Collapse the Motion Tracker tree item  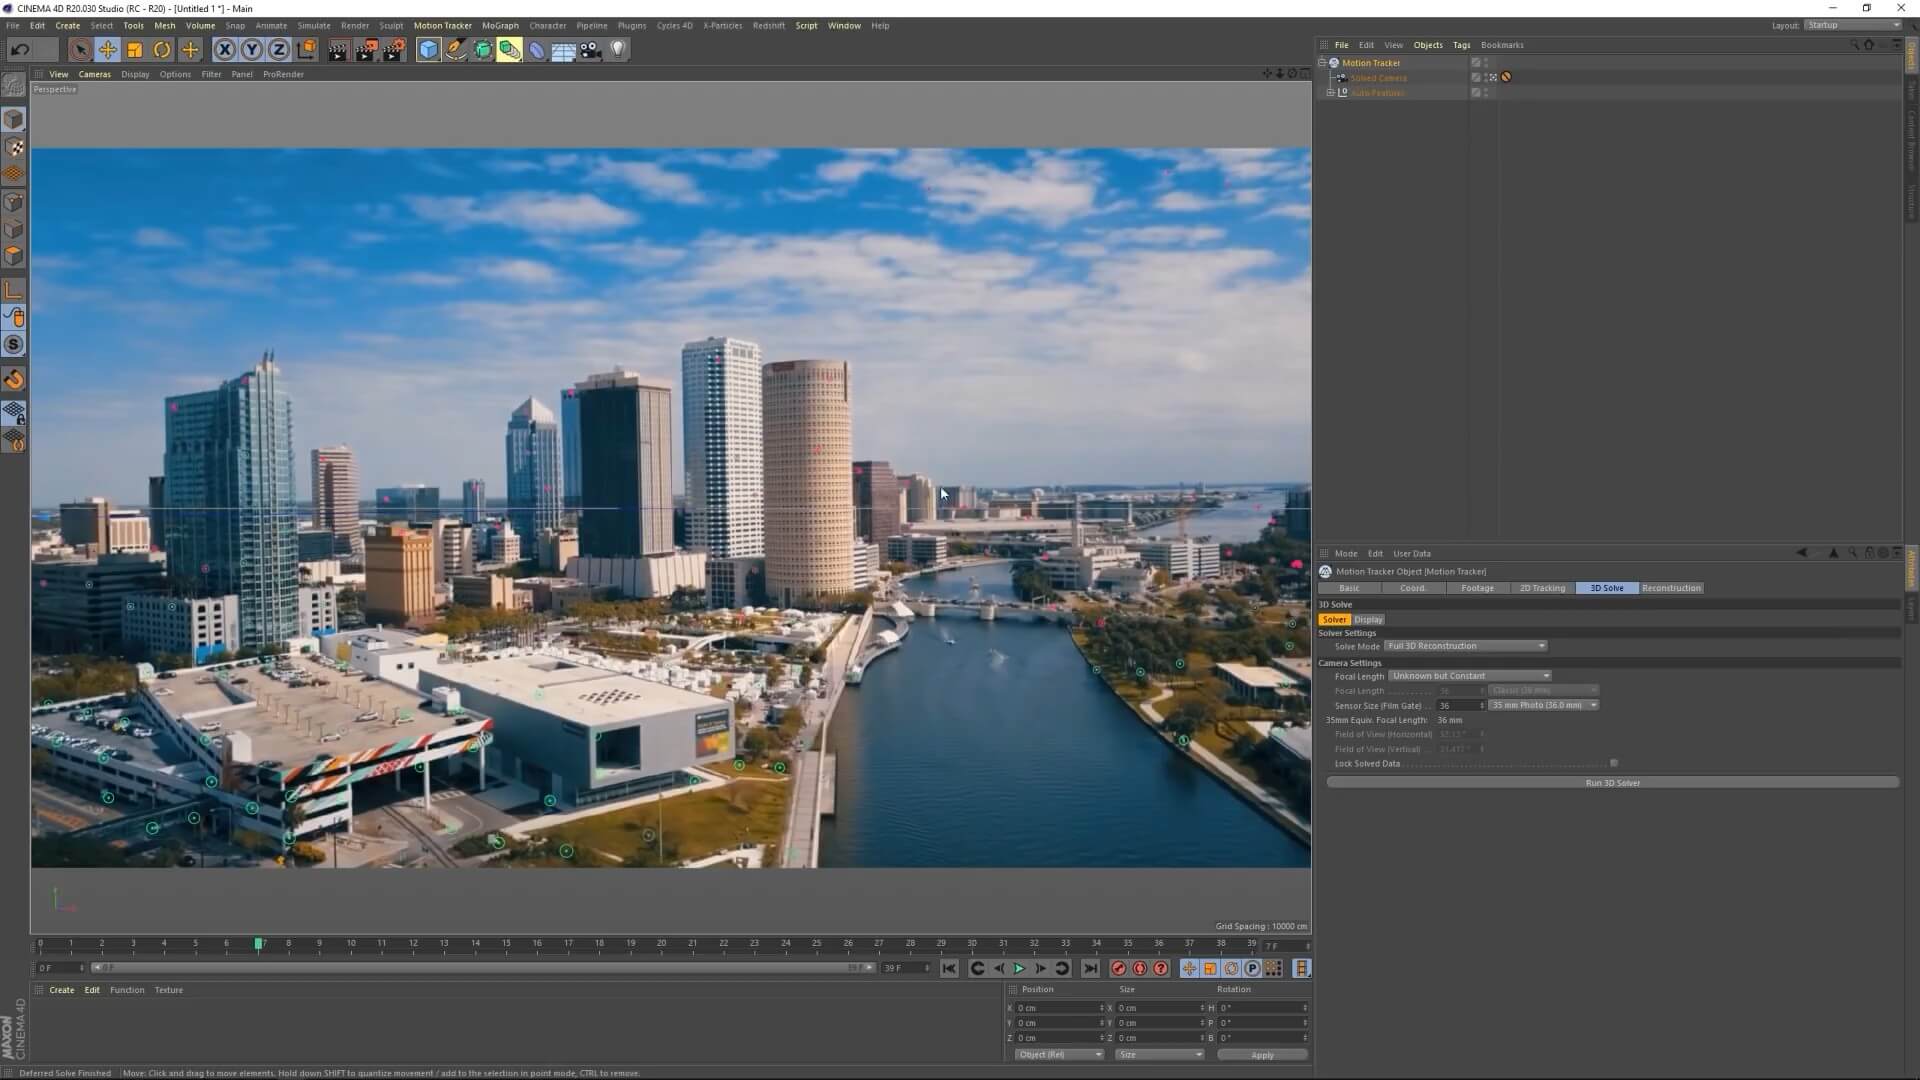1322,62
